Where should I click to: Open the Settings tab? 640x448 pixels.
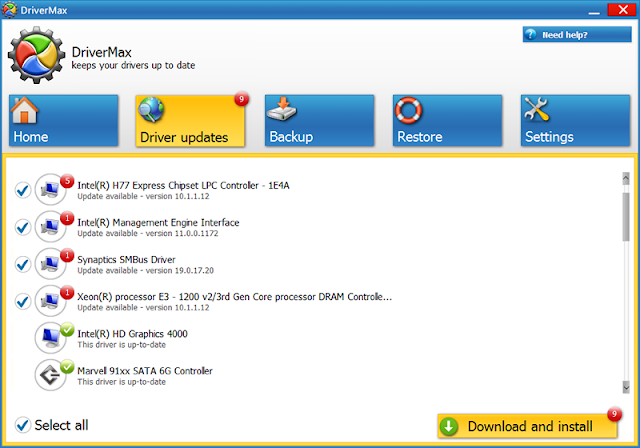(x=576, y=120)
